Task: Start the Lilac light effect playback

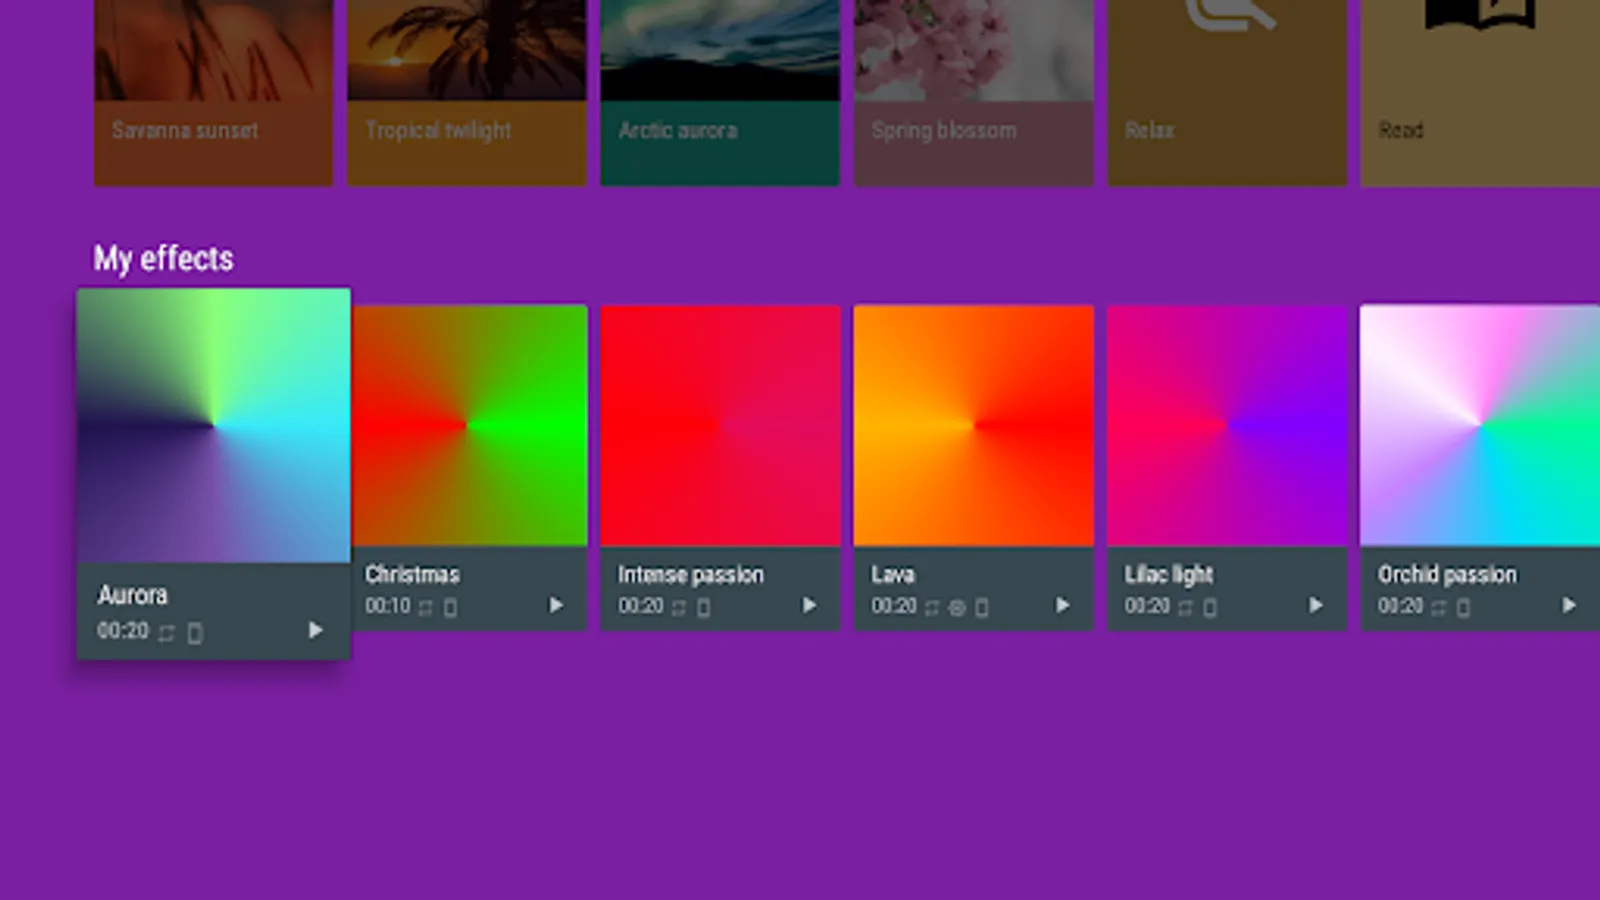Action: click(1315, 605)
